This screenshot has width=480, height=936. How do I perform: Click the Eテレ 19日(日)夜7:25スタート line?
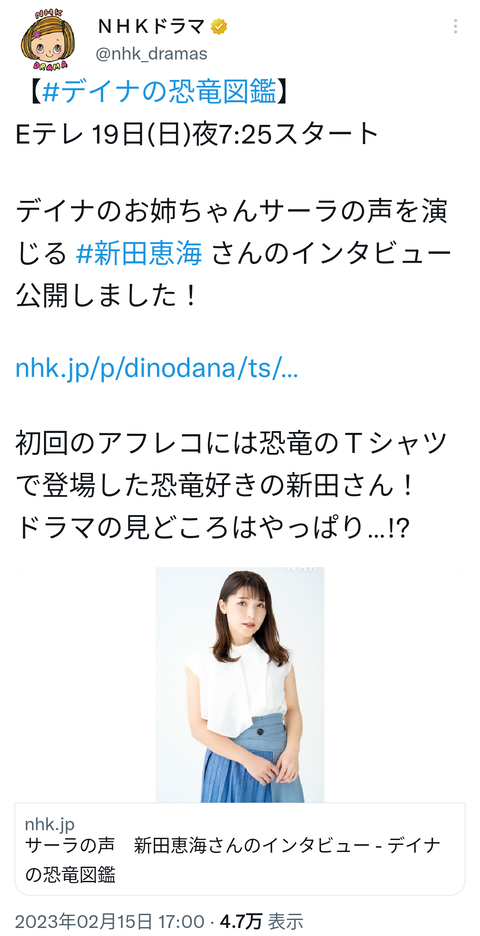click(x=197, y=134)
